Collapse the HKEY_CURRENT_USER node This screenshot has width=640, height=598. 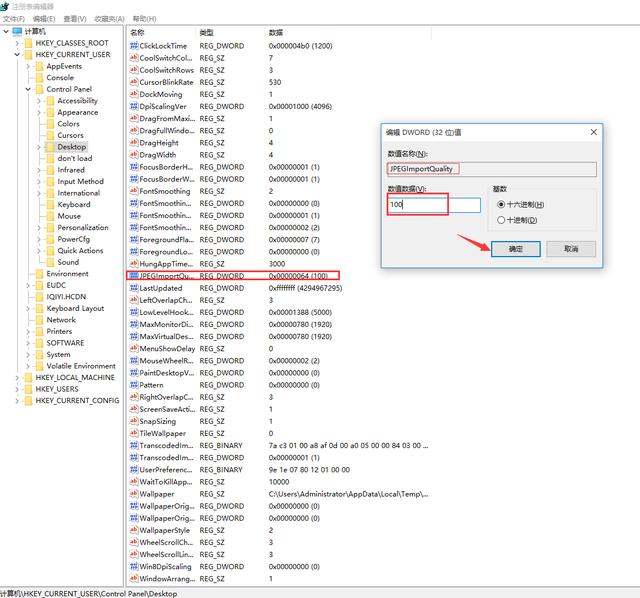pyautogui.click(x=17, y=54)
